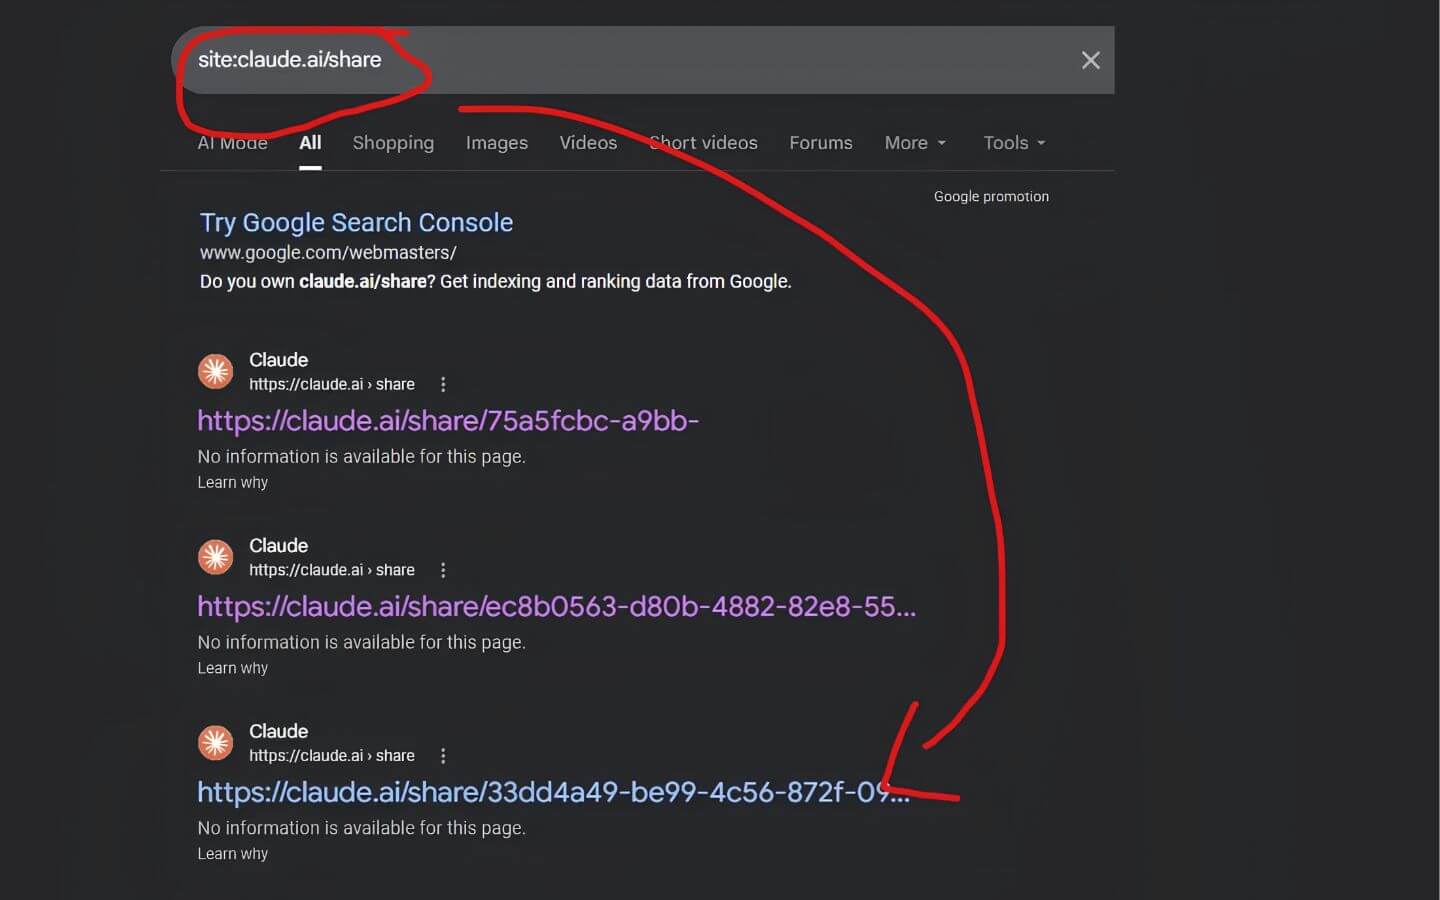Click the www.google.com/webmasters/ URL text
1440x900 pixels.
328,253
